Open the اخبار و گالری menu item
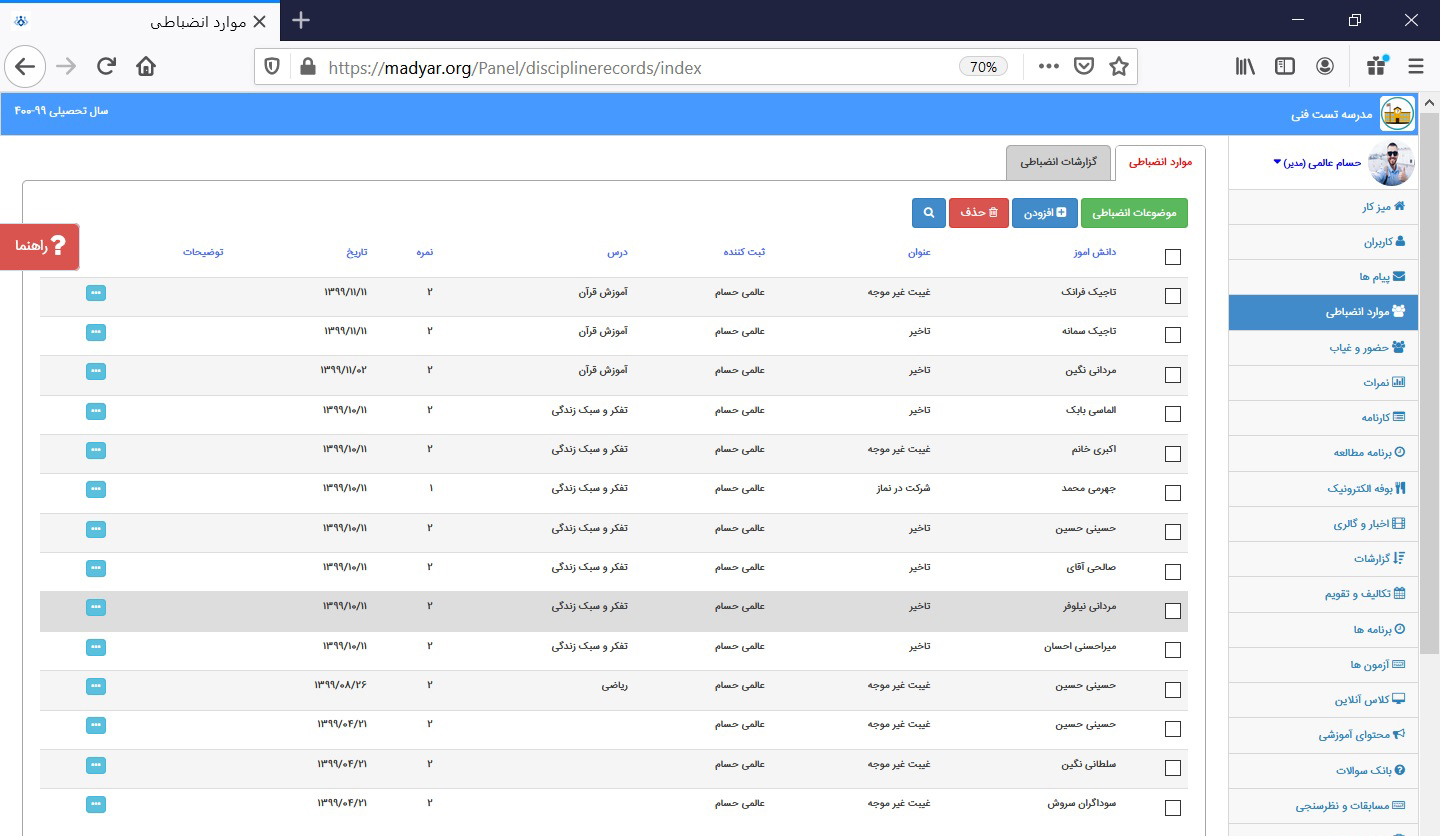Image resolution: width=1440 pixels, height=836 pixels. point(1324,524)
